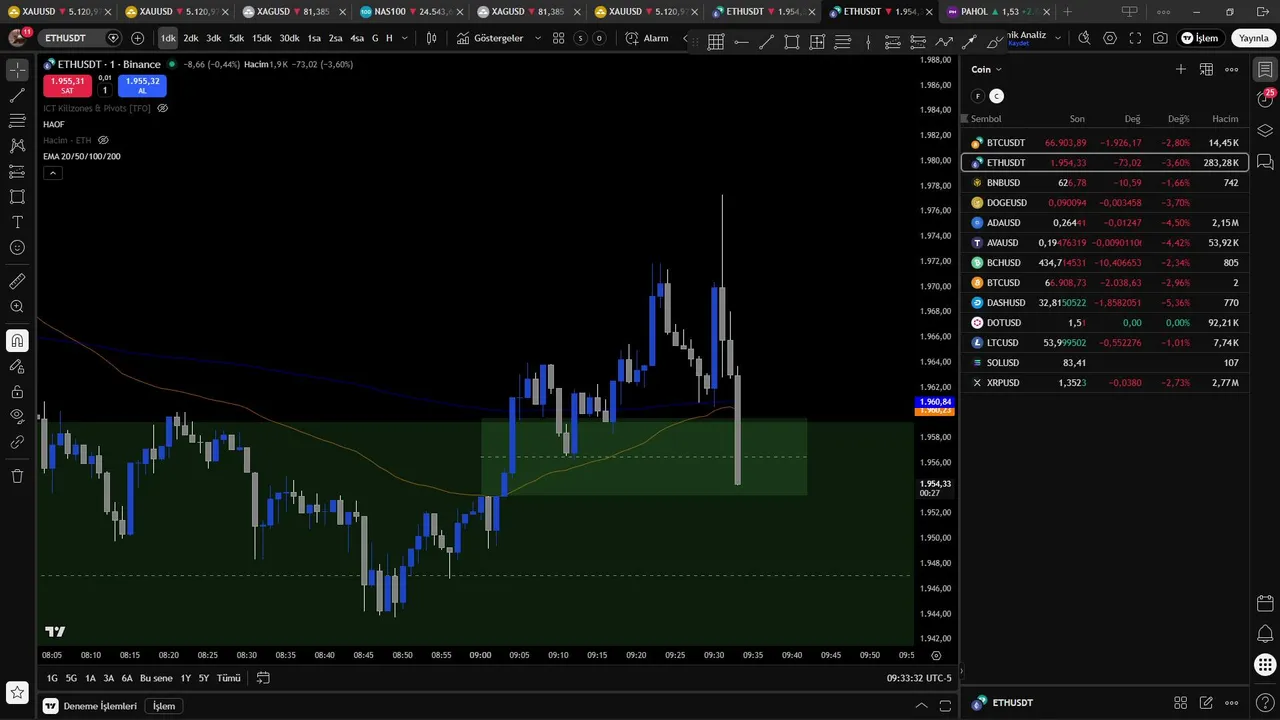The height and width of the screenshot is (720, 1280).
Task: Enter fullscreen mode
Action: point(1135,38)
